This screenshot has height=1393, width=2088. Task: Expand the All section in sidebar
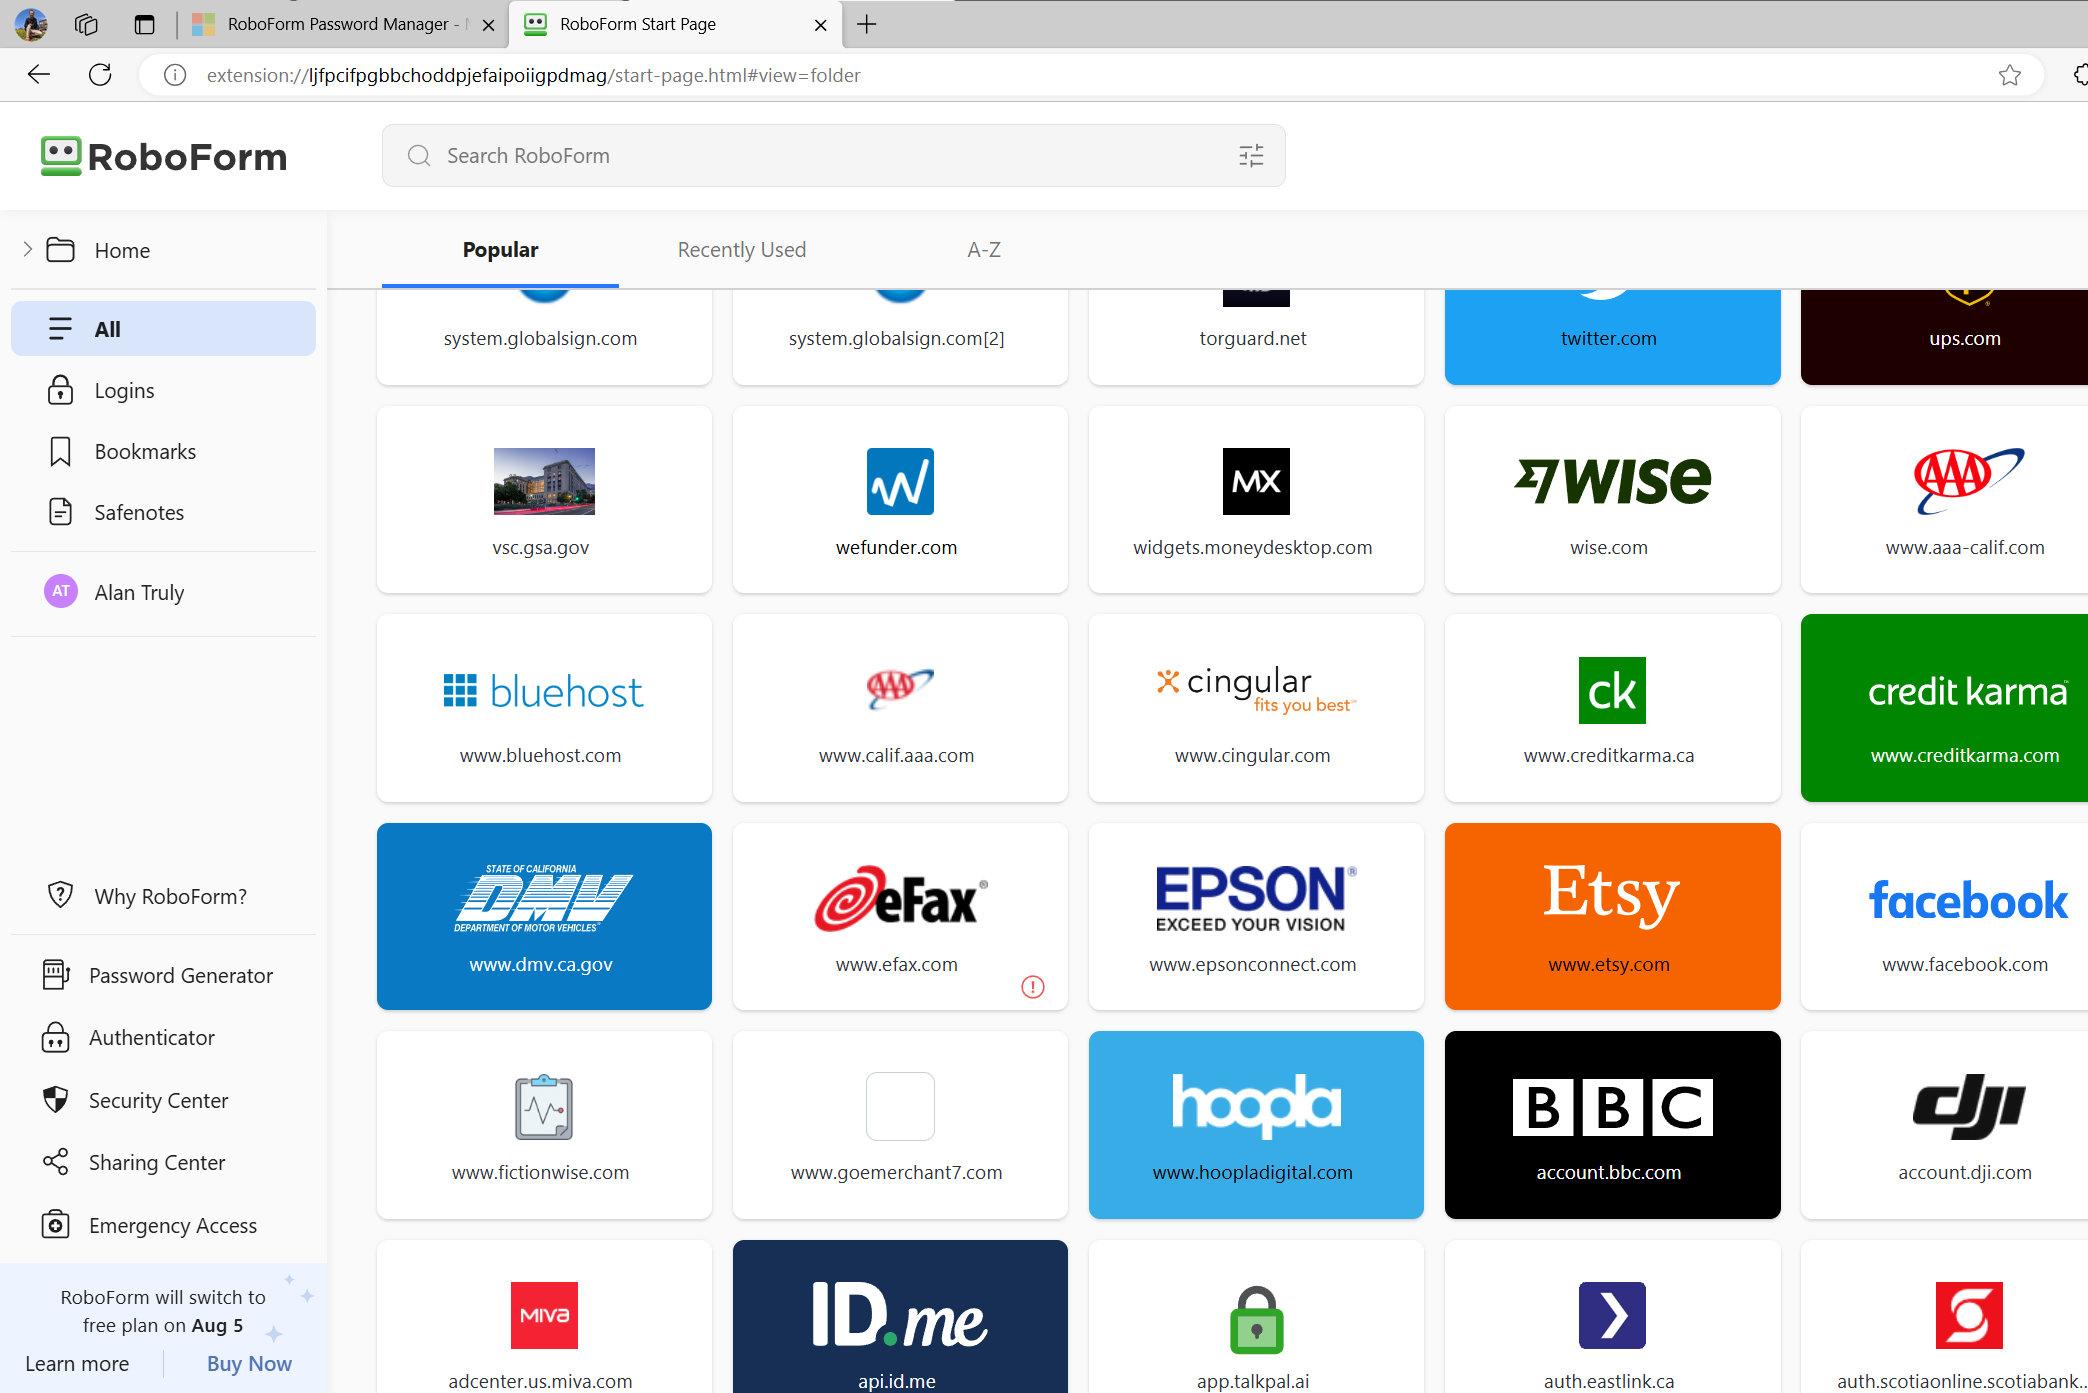[x=28, y=249]
